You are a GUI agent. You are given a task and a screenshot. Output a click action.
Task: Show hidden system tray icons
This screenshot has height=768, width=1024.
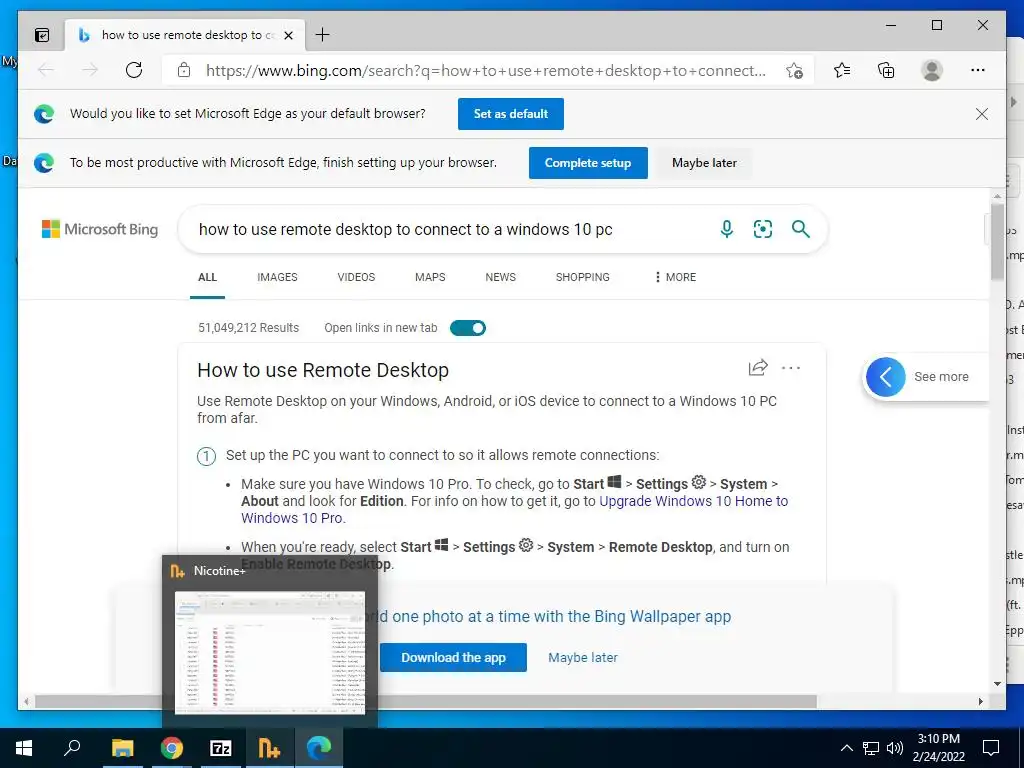tap(846, 748)
